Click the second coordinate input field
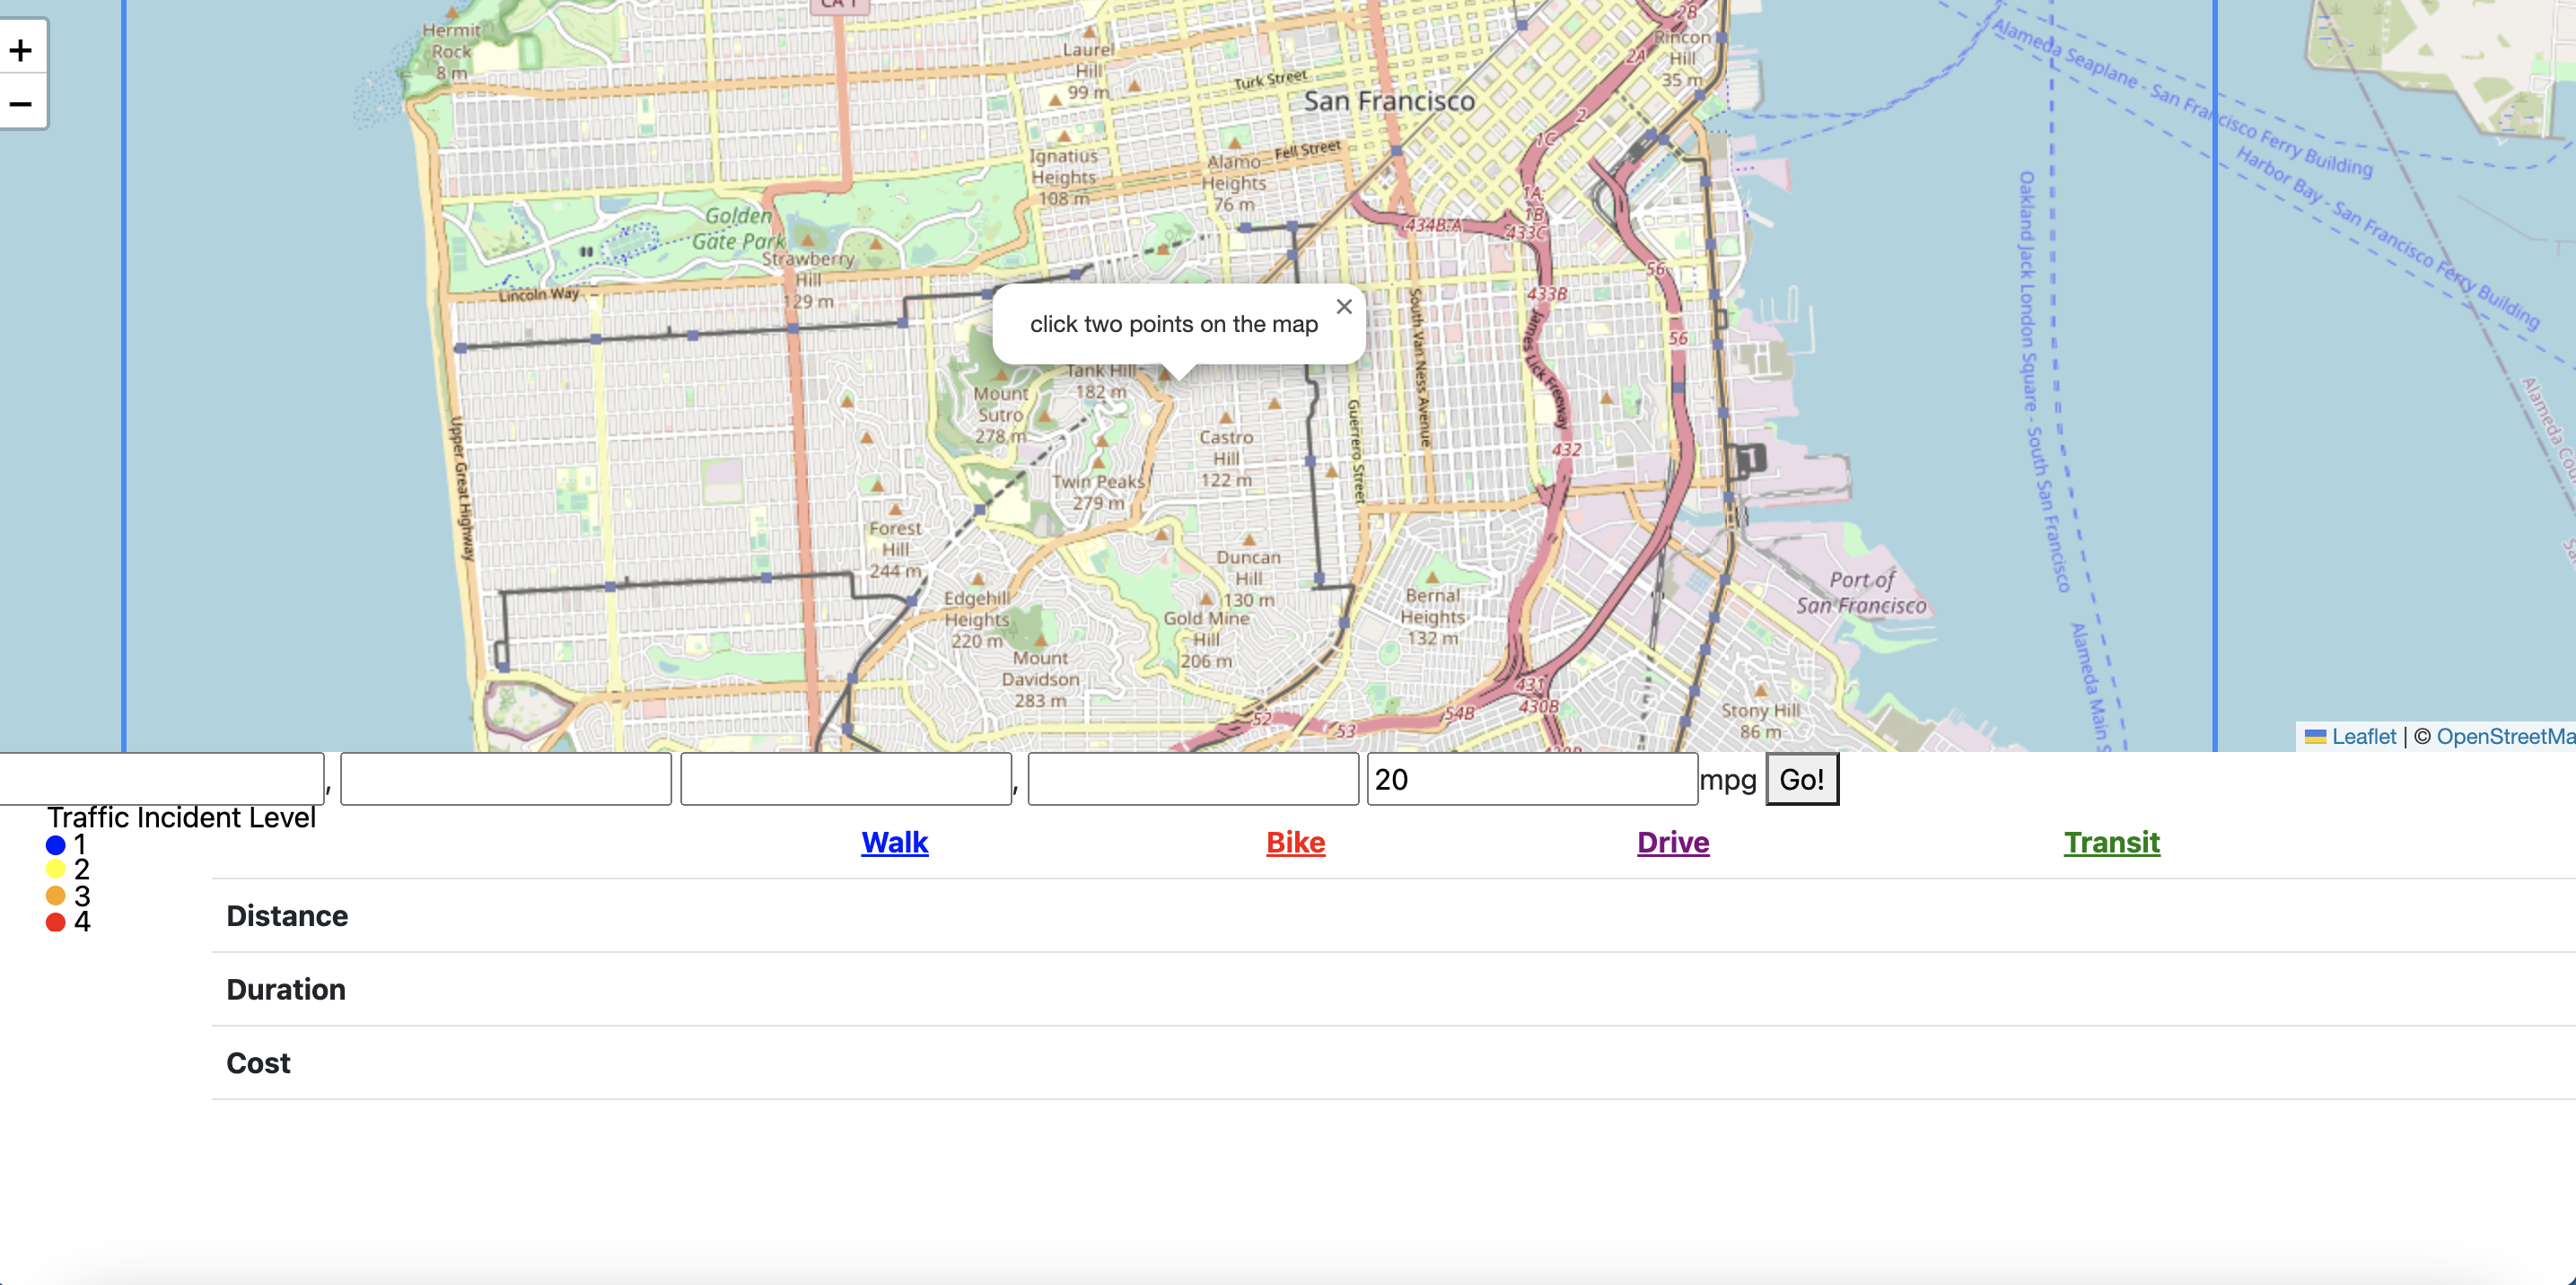The image size is (2576, 1285). (x=505, y=779)
